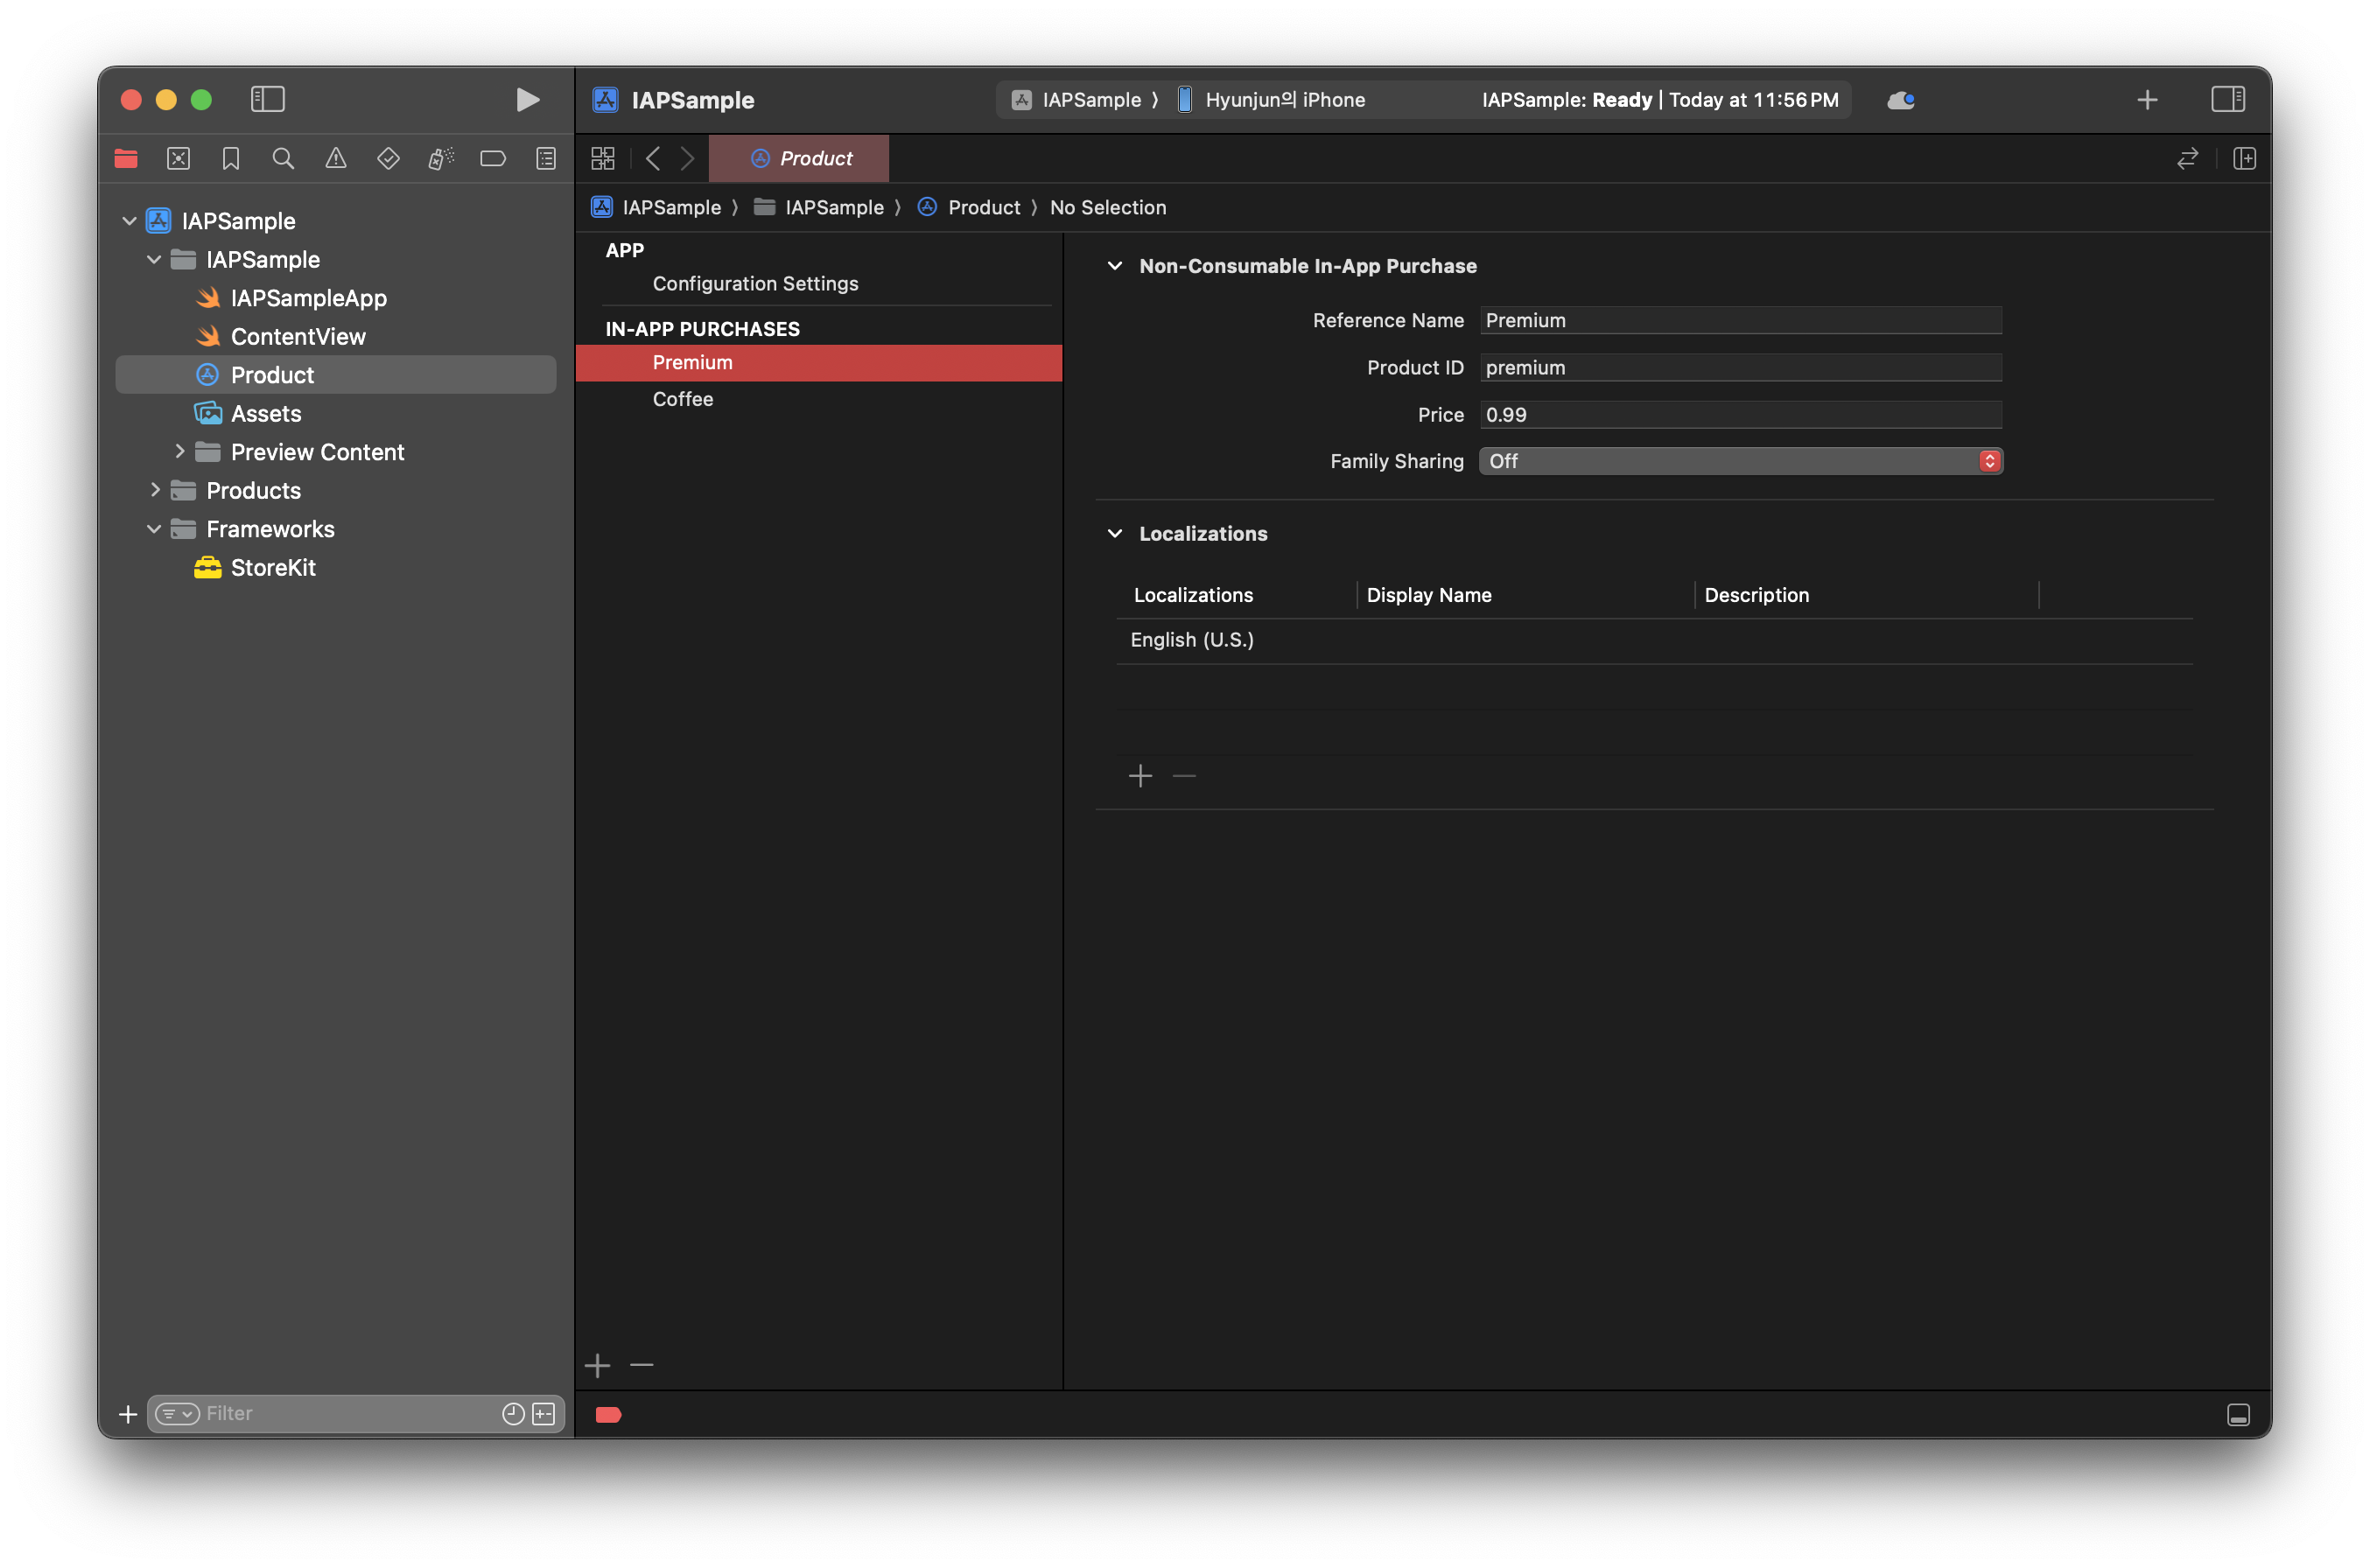Click the Run play button

pos(527,100)
